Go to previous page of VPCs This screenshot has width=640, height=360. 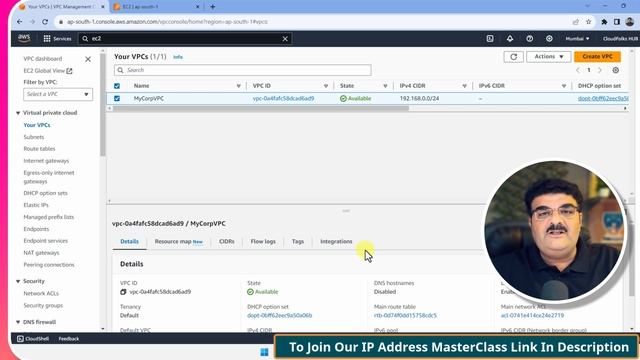[x=578, y=70]
